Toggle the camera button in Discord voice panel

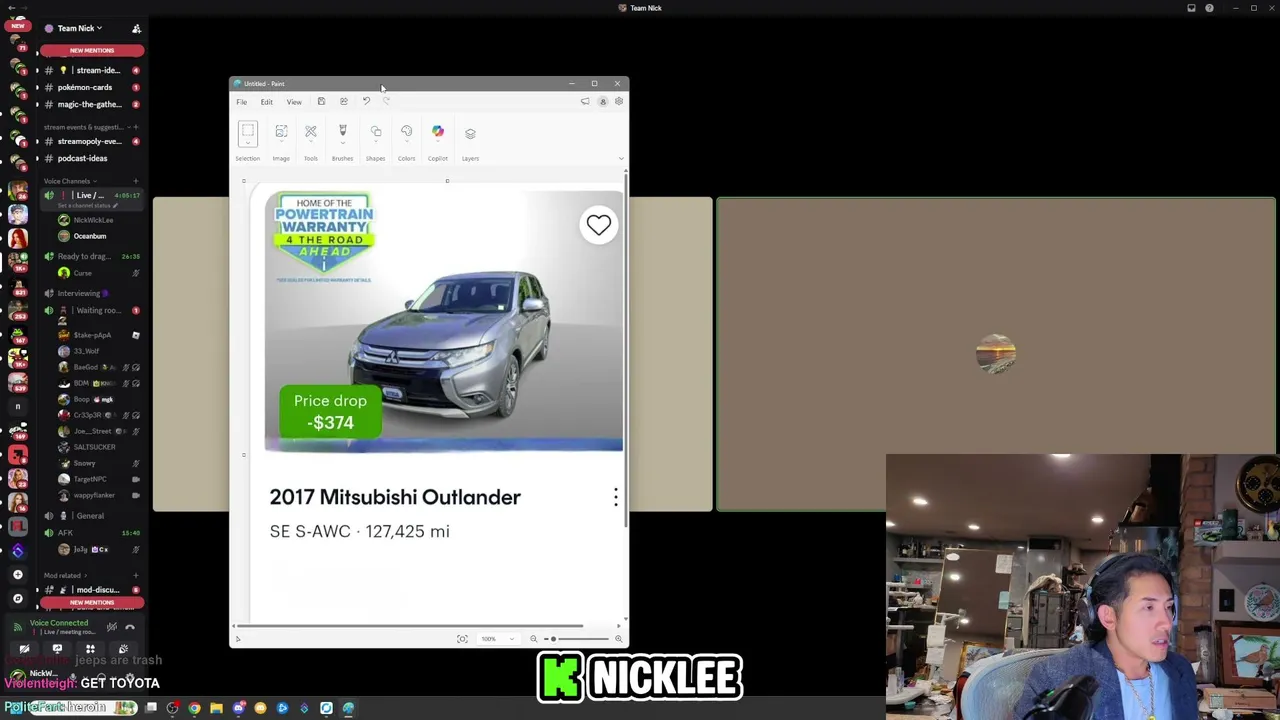coord(24,649)
